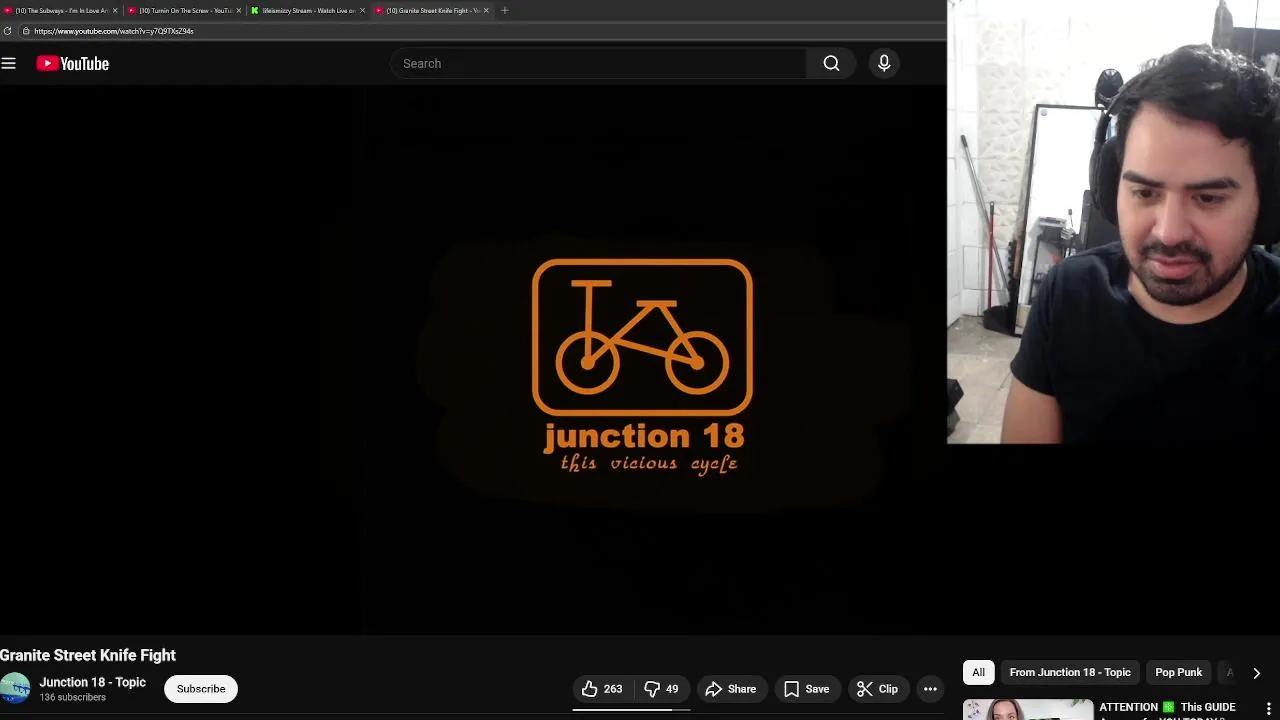Screen dimensions: 1280x720
Task: Save the video to a playlist
Action: pyautogui.click(x=806, y=689)
